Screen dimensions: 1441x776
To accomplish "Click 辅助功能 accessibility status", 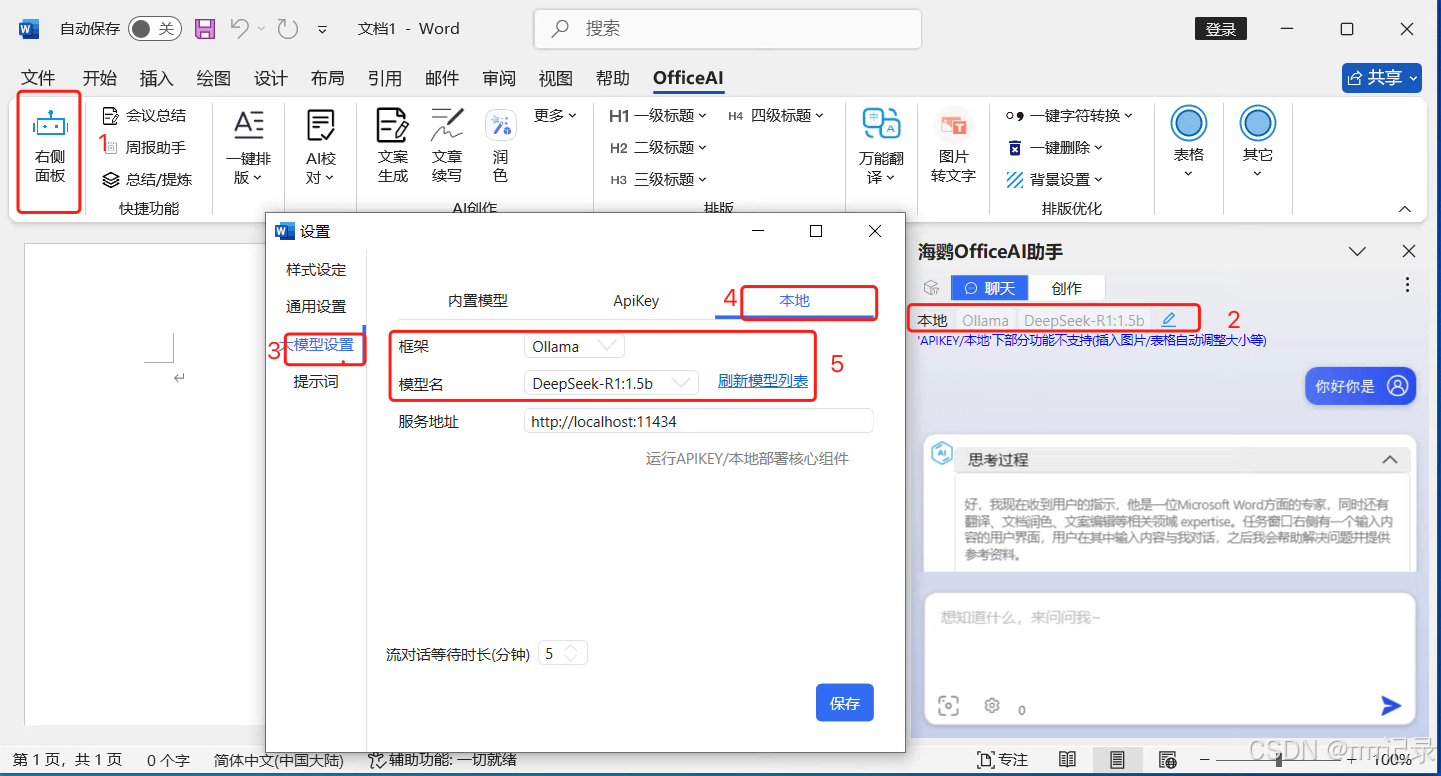I will click(x=442, y=760).
